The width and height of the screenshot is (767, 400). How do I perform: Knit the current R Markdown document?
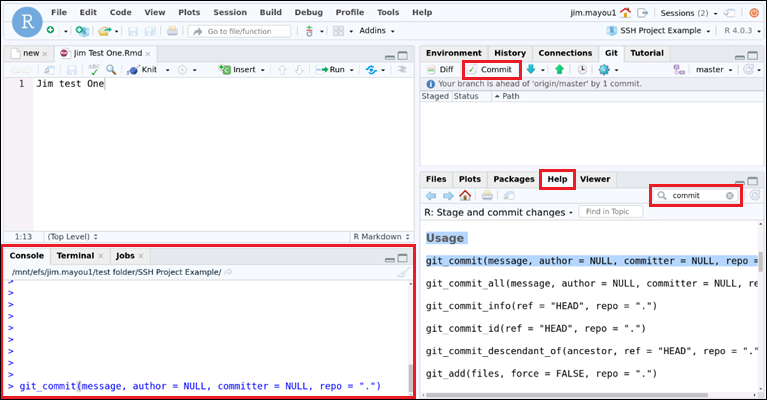(x=142, y=69)
